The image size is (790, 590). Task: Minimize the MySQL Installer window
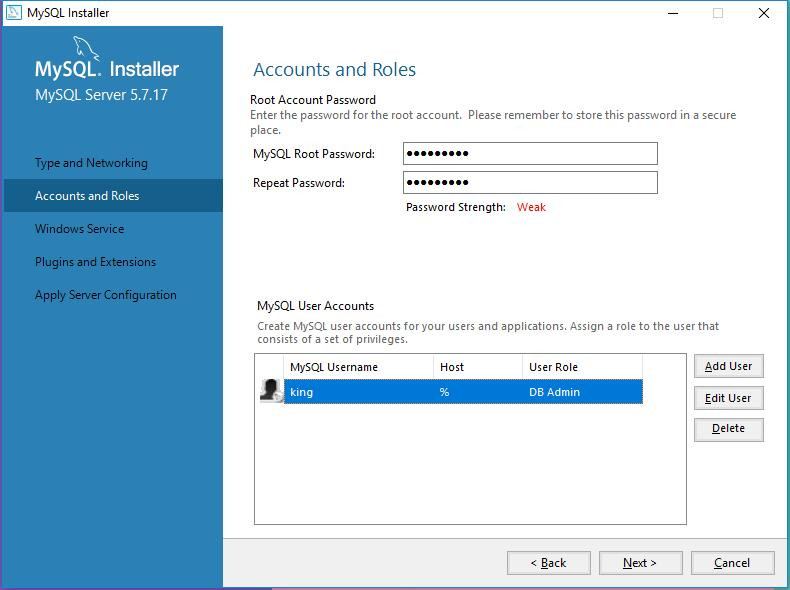click(673, 13)
